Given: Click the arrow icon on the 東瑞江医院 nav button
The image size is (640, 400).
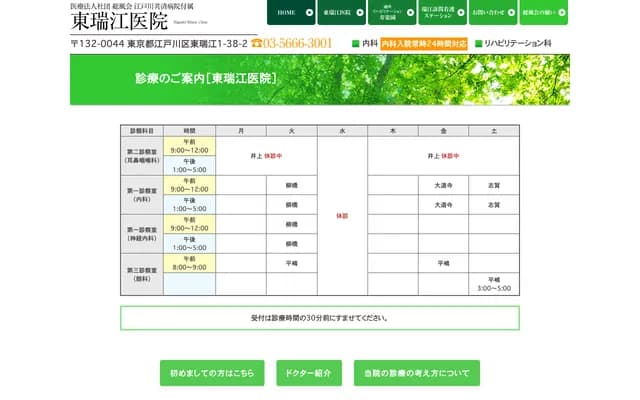Looking at the screenshot, I should [x=358, y=13].
